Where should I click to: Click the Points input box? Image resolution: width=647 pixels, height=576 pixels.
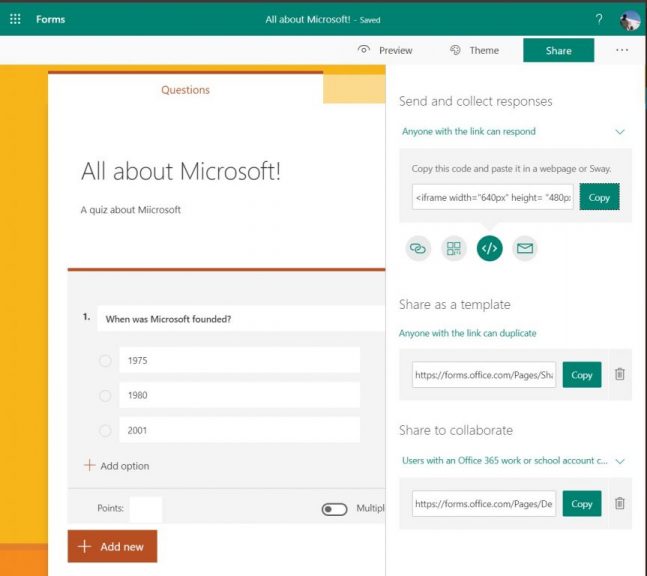(146, 509)
